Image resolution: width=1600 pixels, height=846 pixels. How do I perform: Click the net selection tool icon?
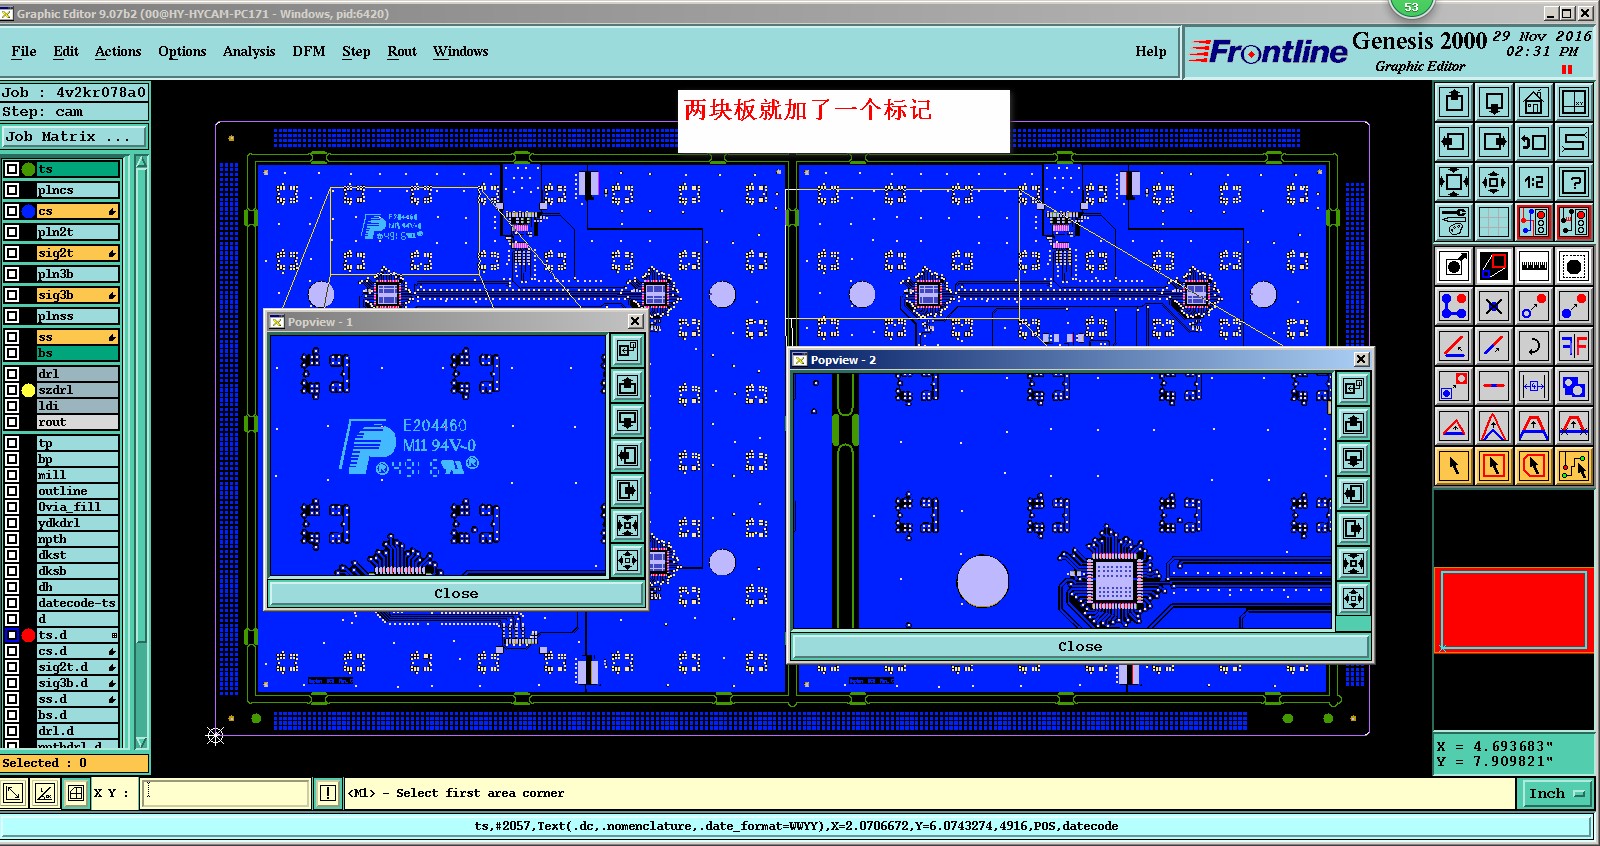tap(1573, 465)
